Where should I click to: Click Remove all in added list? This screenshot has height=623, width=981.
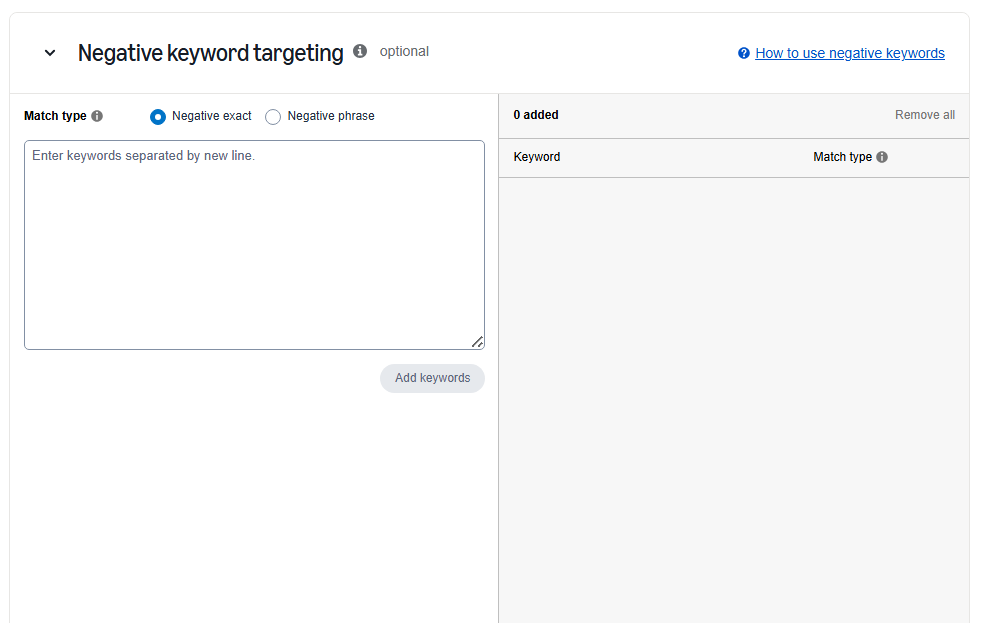[x=925, y=115]
